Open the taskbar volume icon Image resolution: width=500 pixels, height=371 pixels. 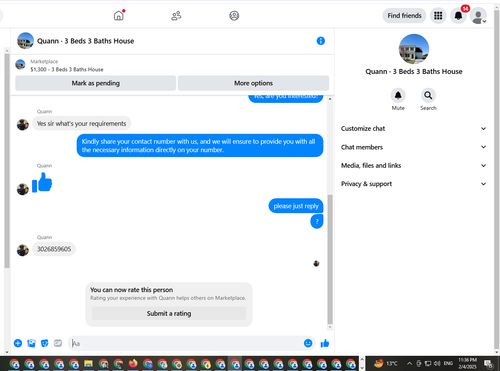437,363
